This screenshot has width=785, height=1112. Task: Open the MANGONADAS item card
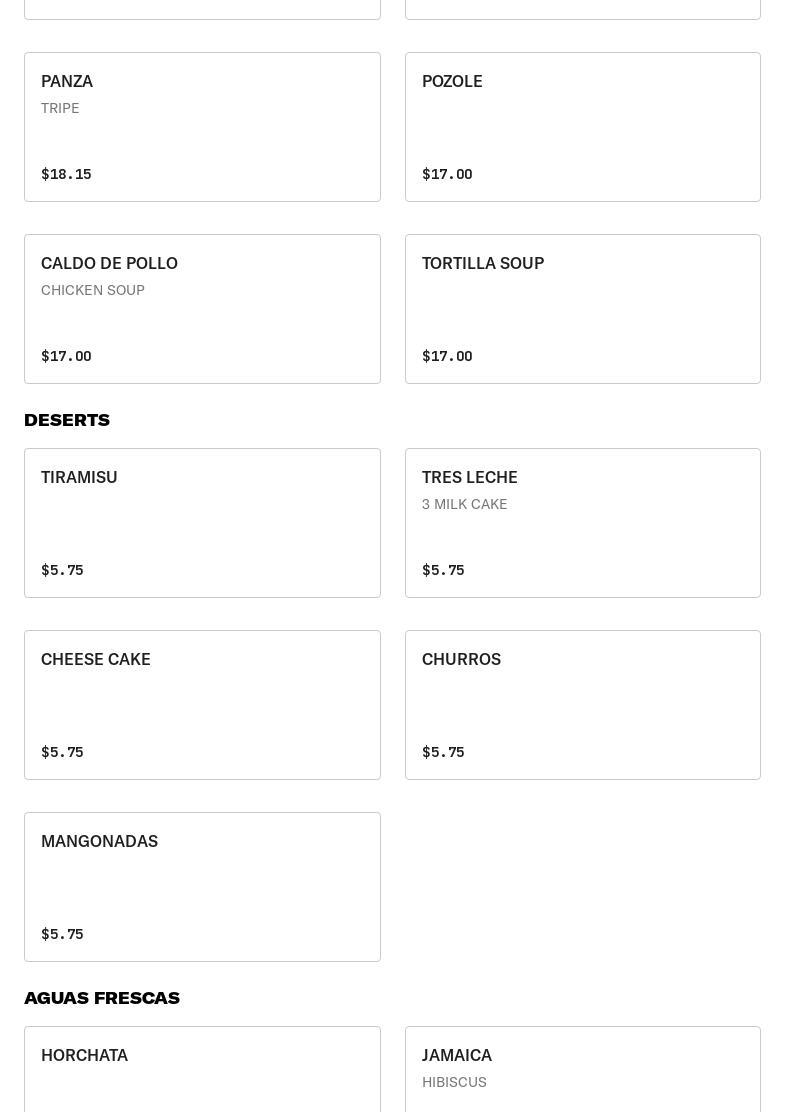point(202,887)
